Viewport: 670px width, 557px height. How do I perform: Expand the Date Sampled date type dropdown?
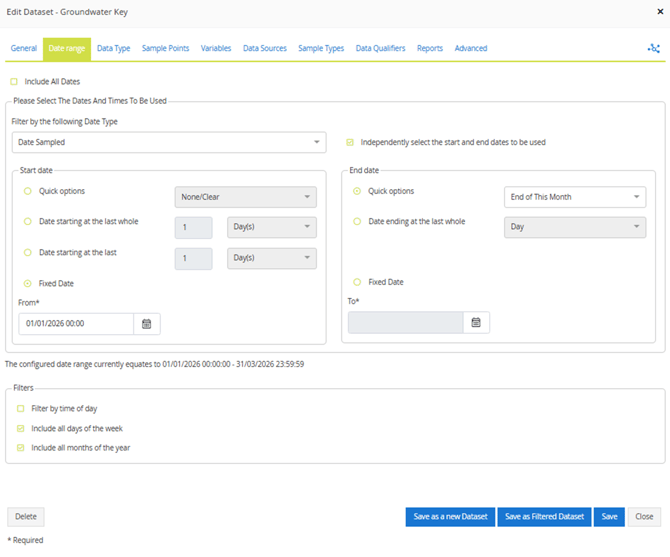tap(167, 143)
